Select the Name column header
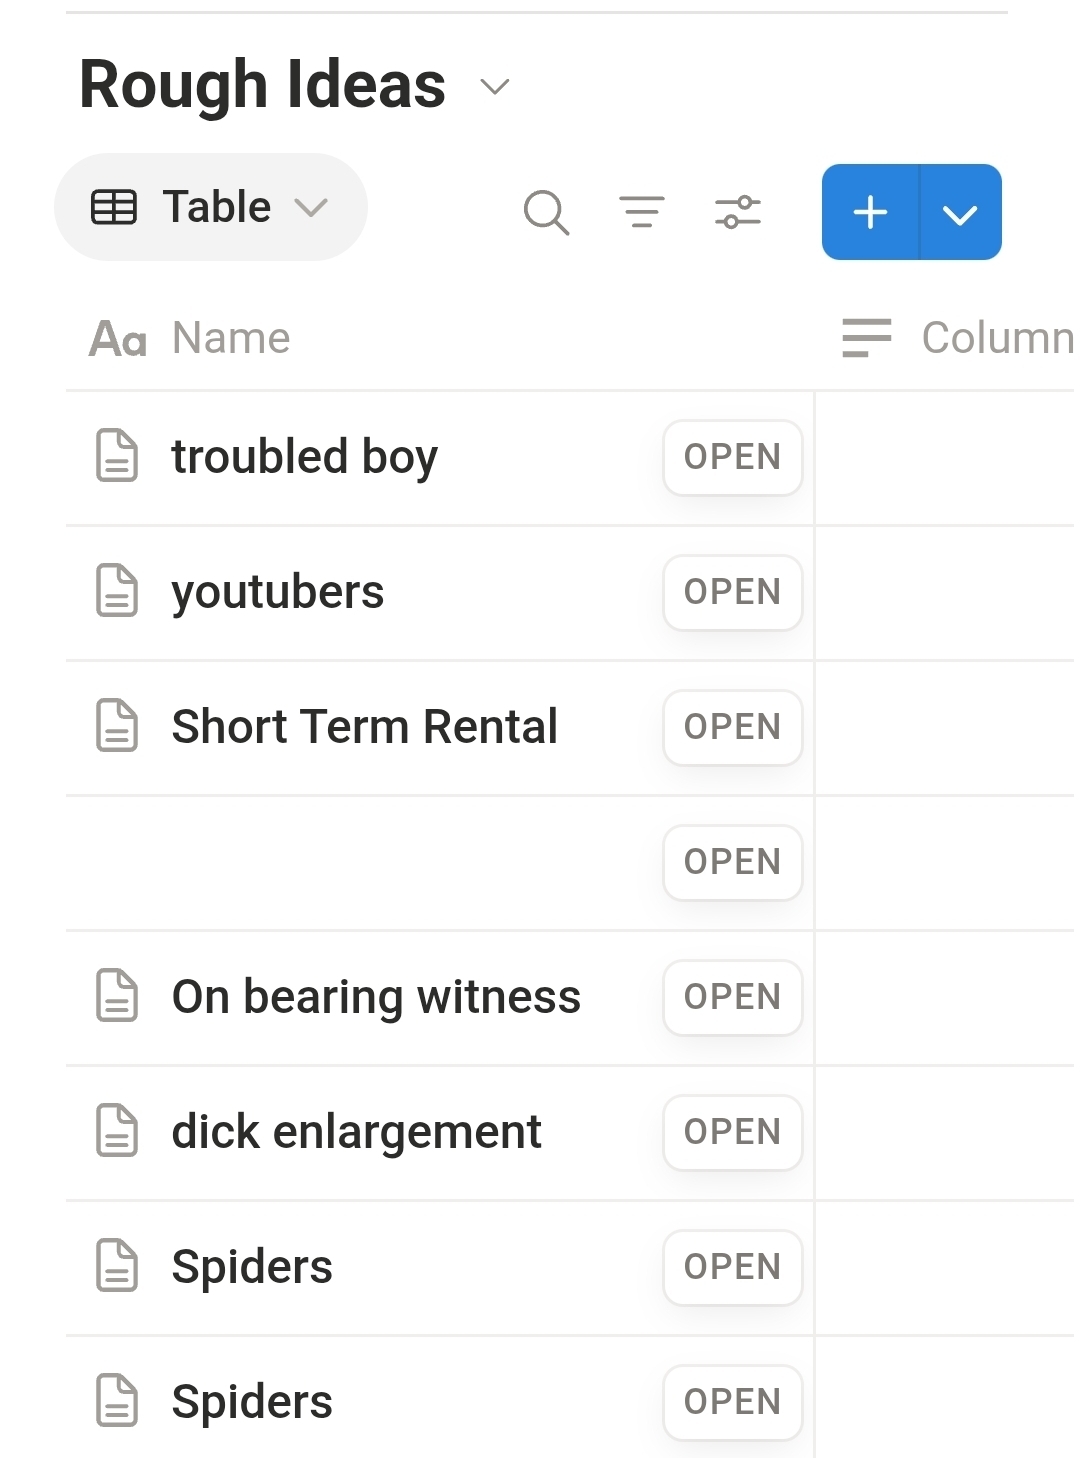 [x=230, y=338]
